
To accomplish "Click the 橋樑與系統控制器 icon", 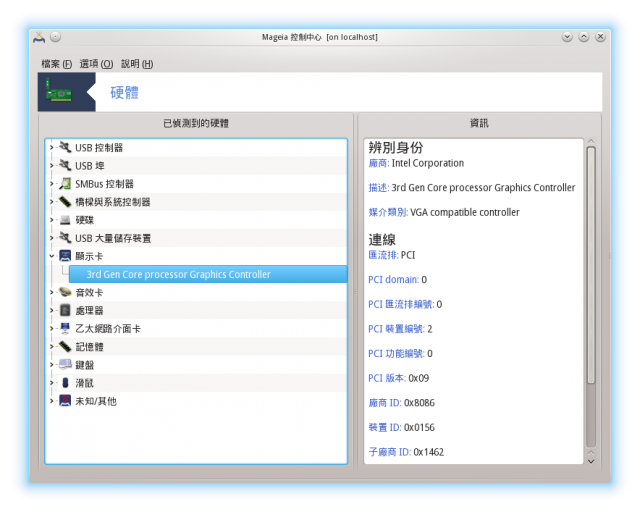I will pyautogui.click(x=65, y=202).
